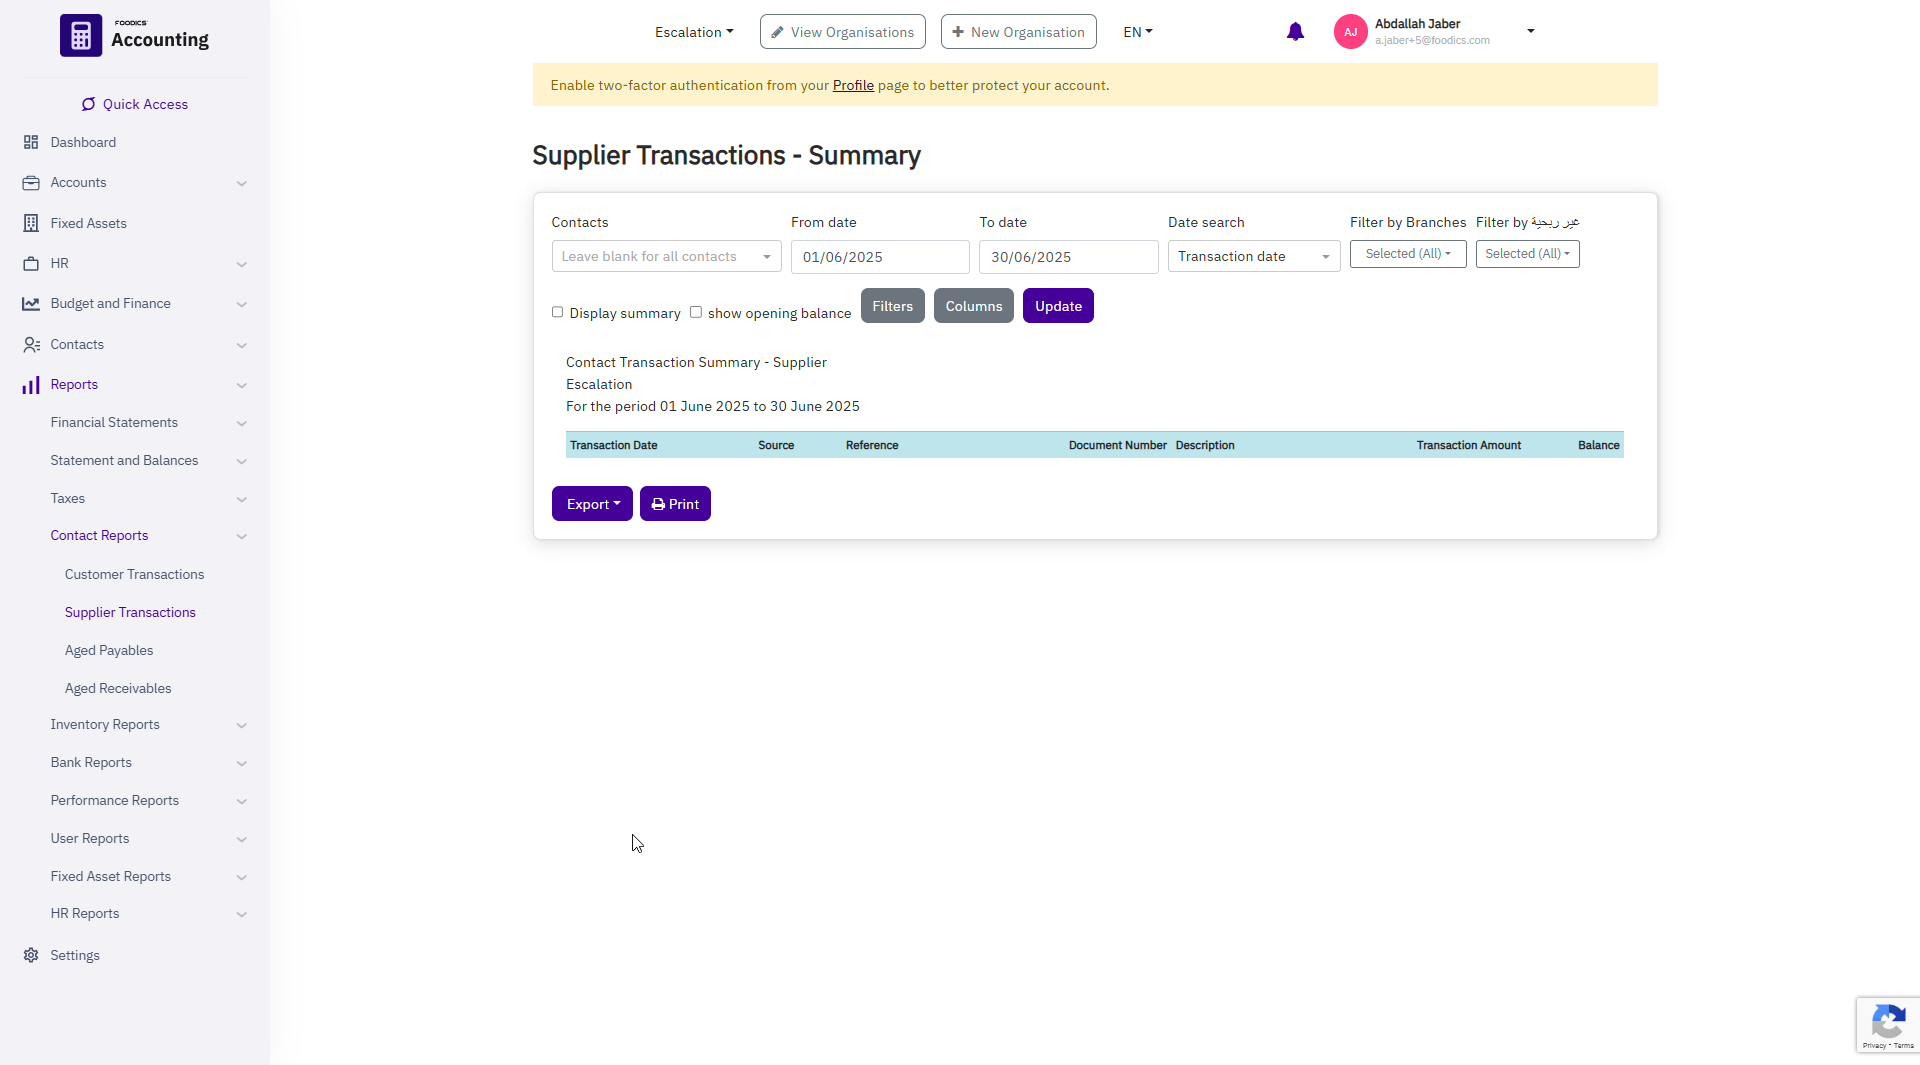Click the Reports bar chart icon
1920x1065 pixels.
click(x=31, y=385)
